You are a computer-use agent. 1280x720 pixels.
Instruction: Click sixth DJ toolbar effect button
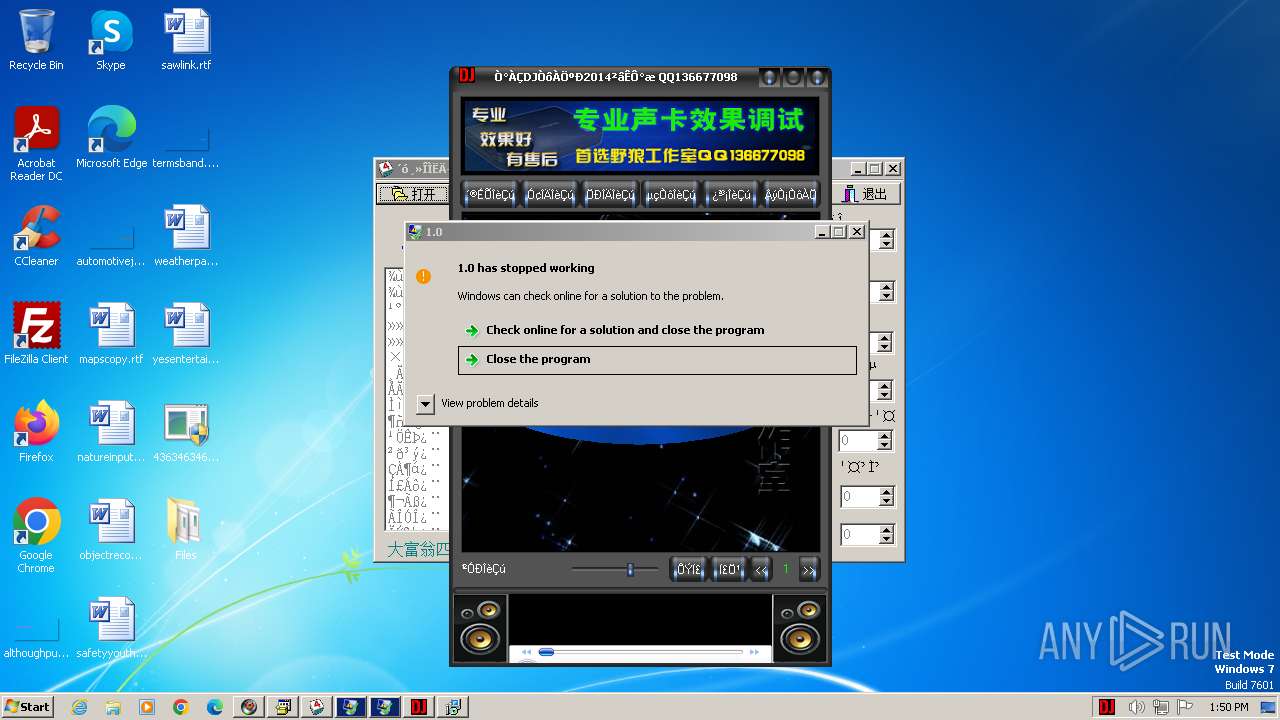(x=791, y=195)
